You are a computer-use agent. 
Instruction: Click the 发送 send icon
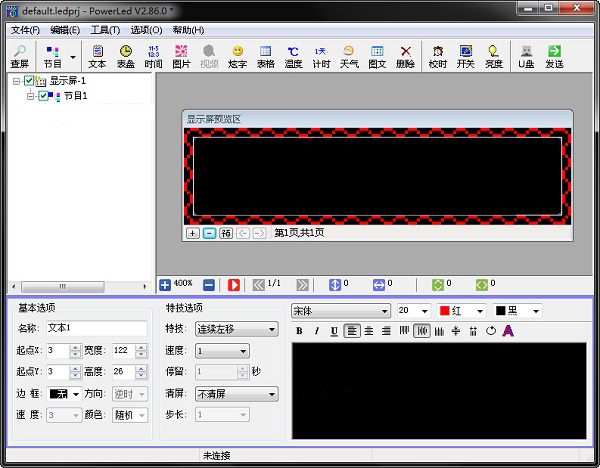(x=554, y=57)
